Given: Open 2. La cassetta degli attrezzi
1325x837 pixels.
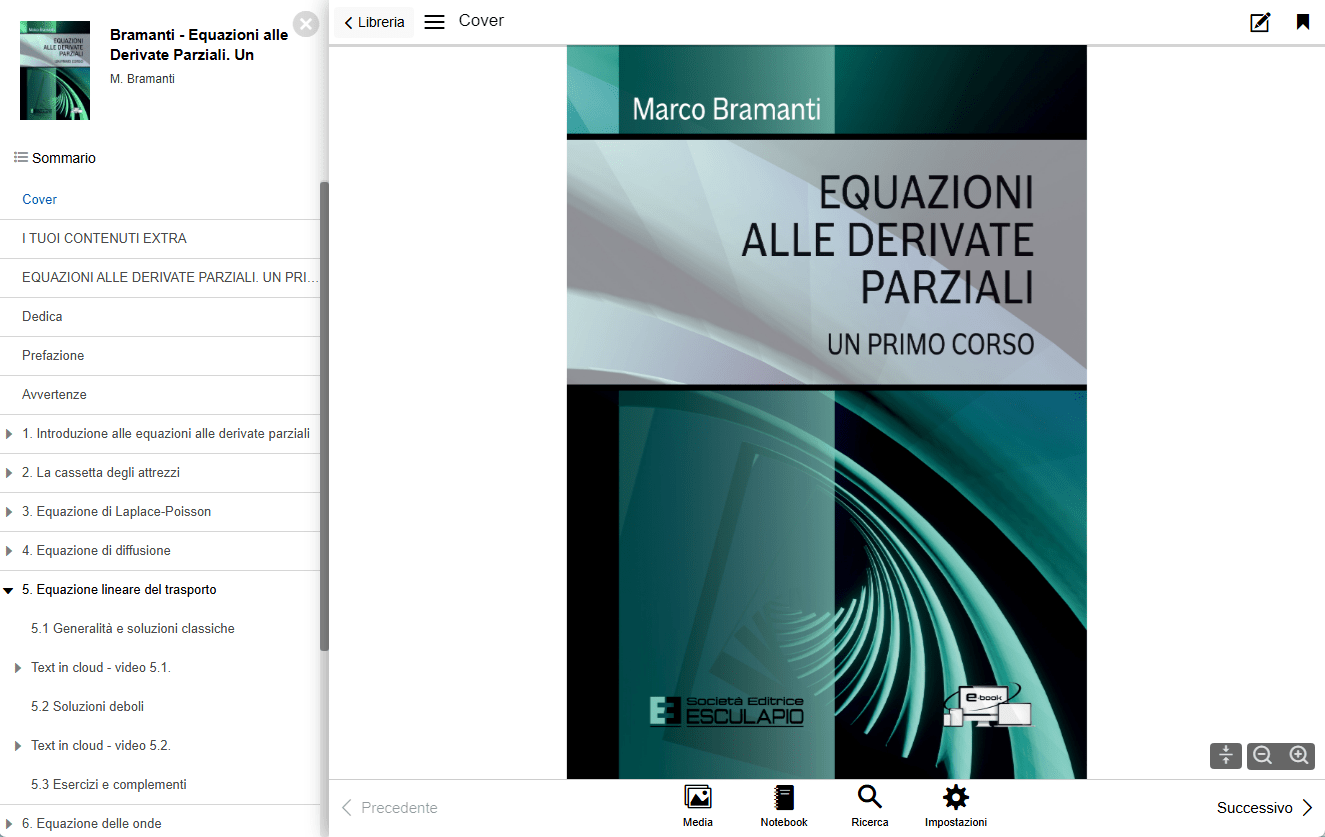Looking at the screenshot, I should point(101,473).
